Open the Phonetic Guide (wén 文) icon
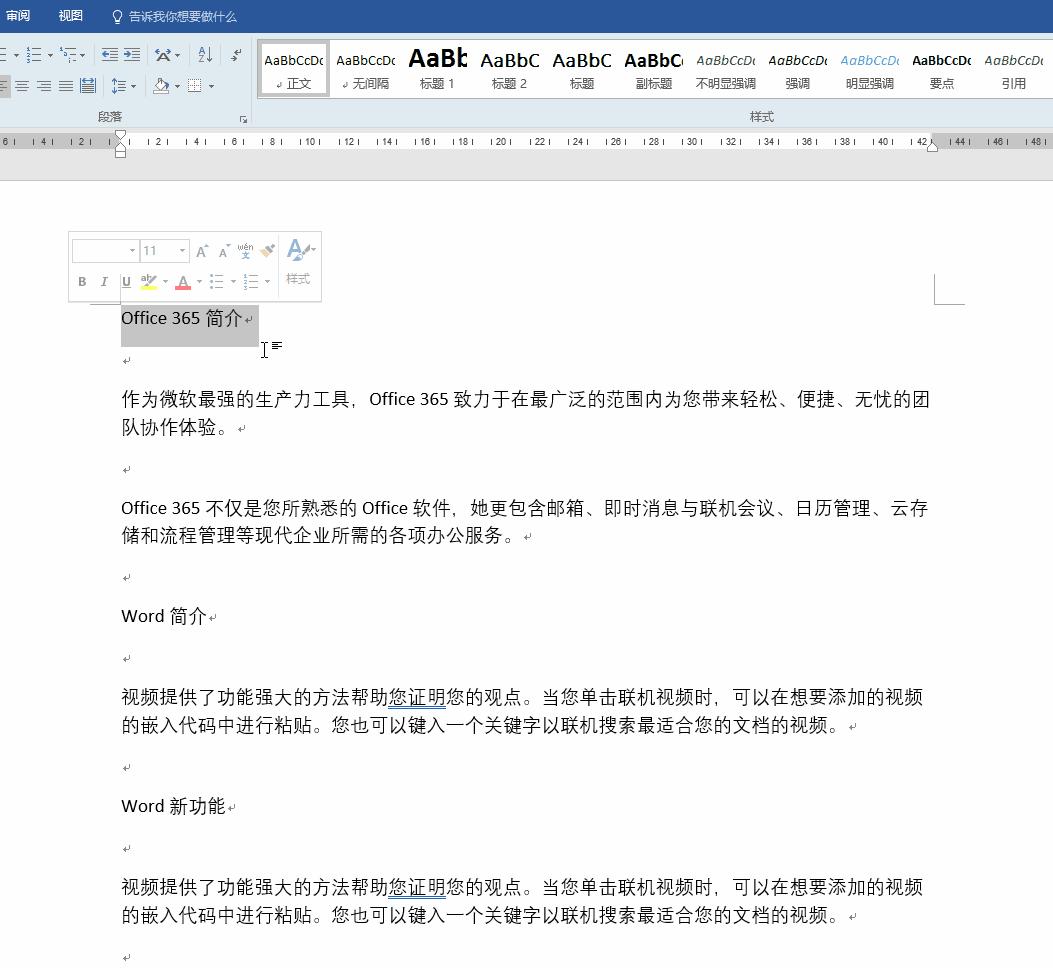The image size is (1053, 968). click(x=245, y=251)
